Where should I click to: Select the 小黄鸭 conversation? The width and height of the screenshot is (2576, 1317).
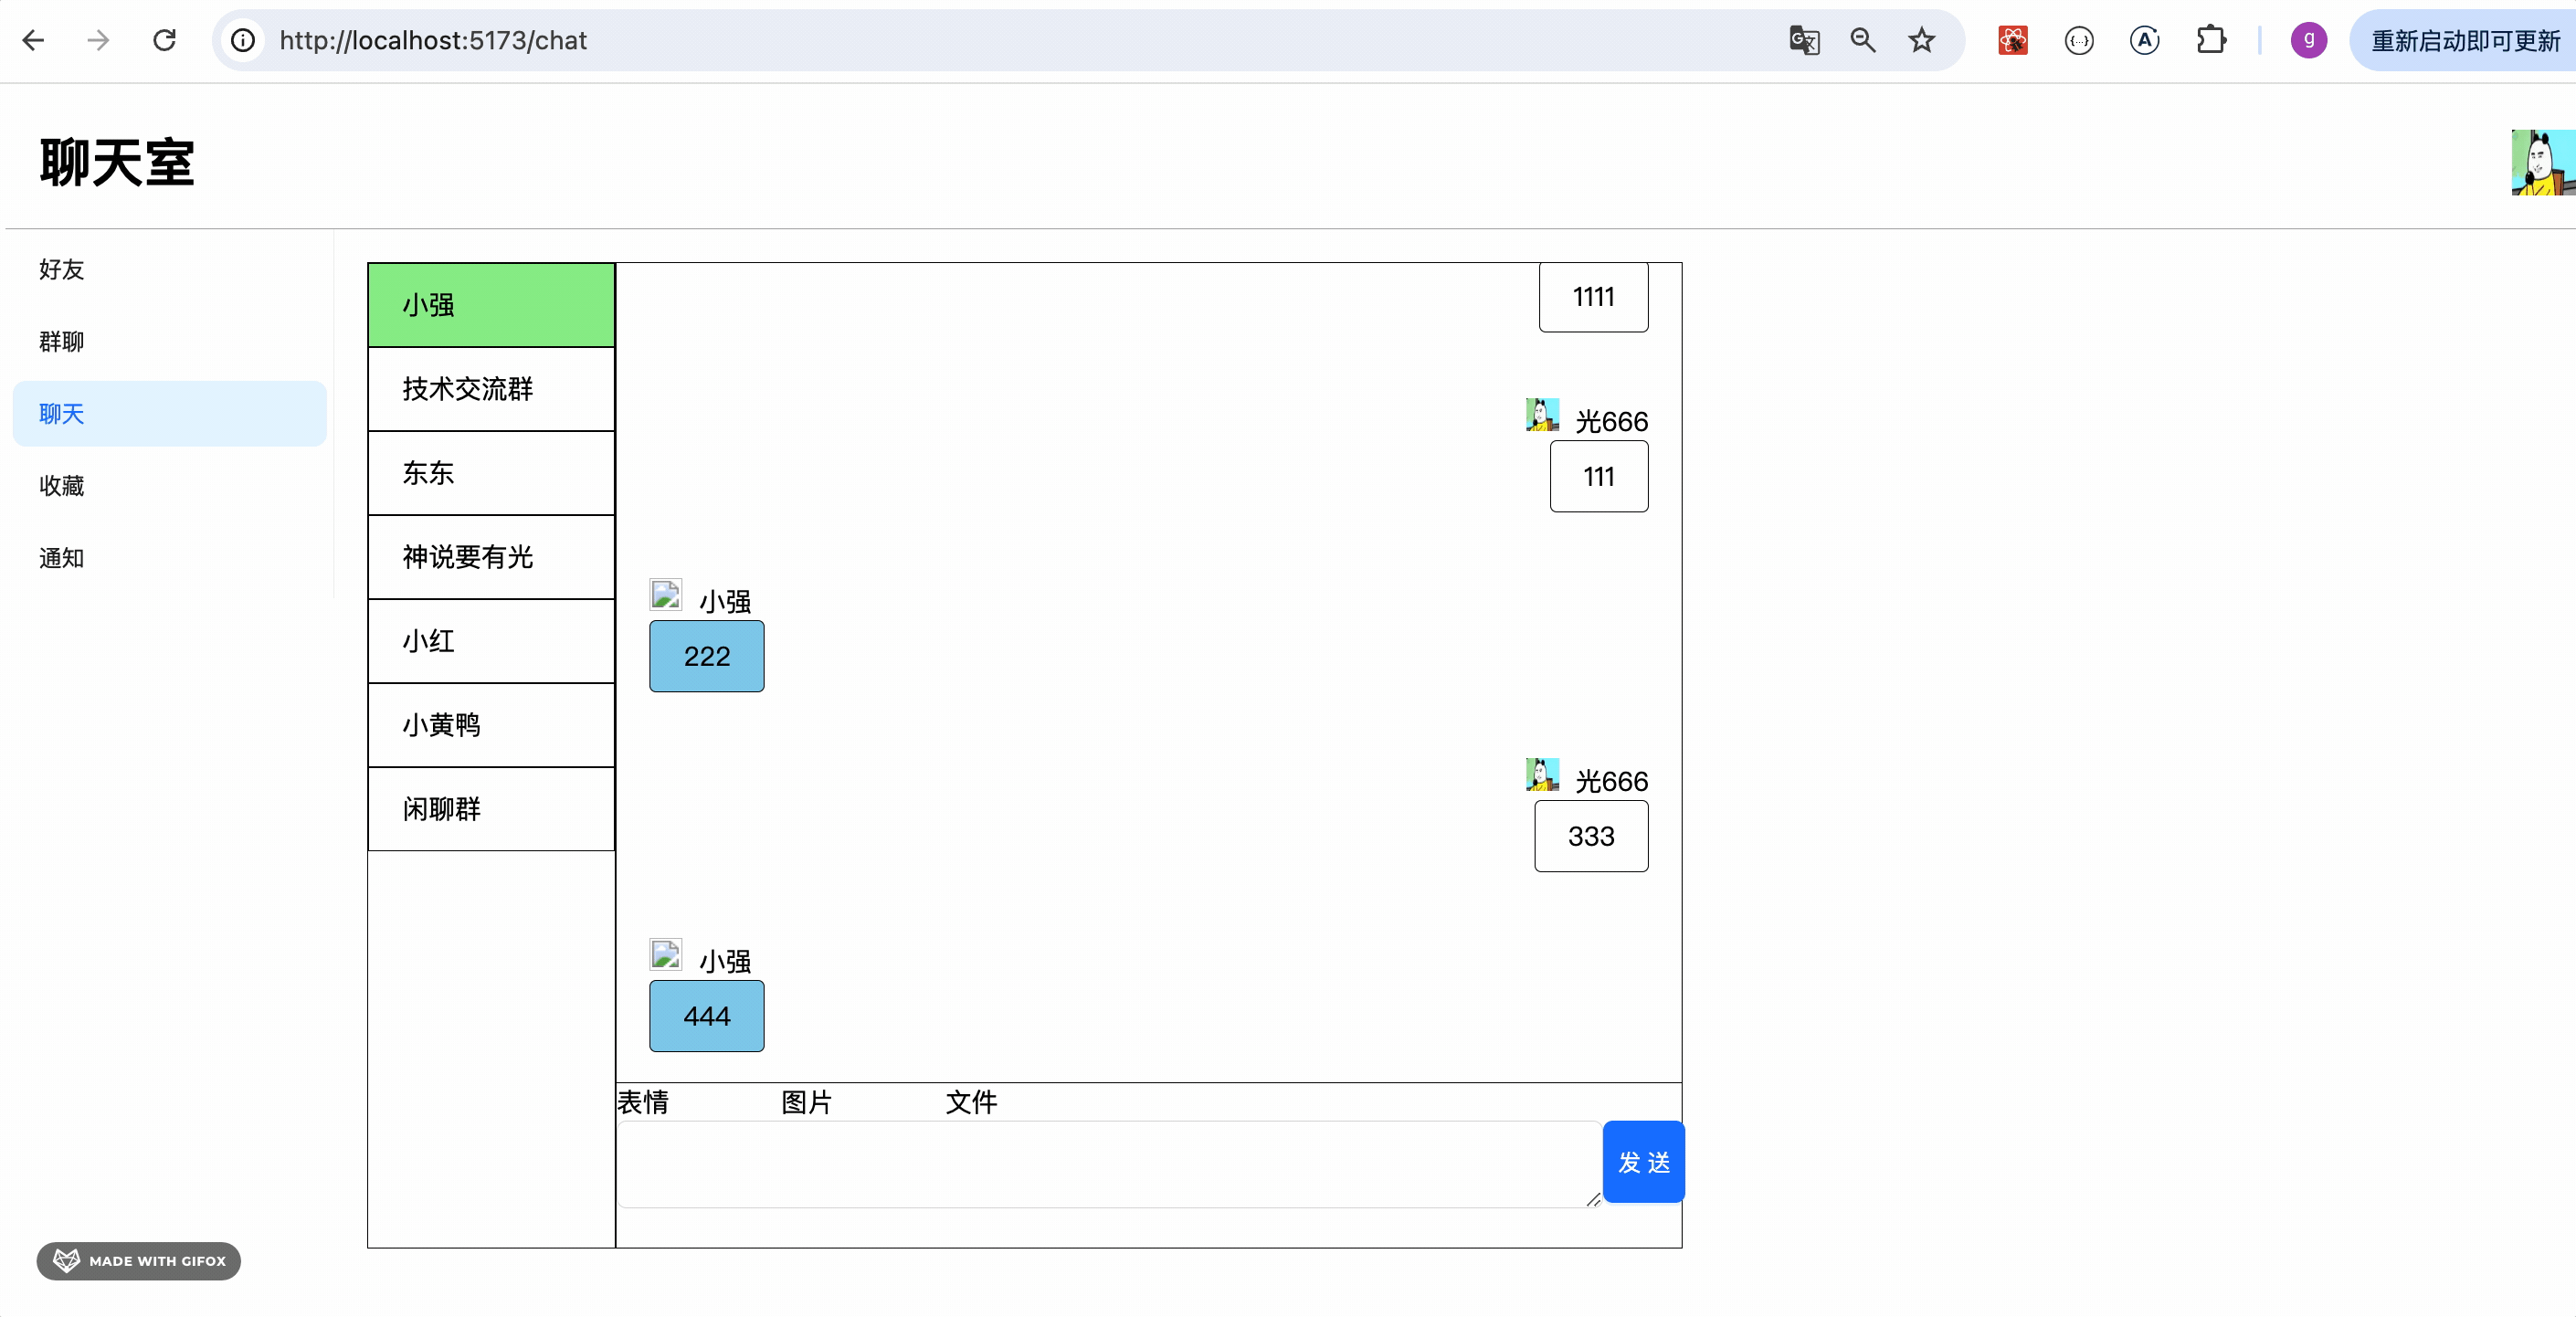490,725
